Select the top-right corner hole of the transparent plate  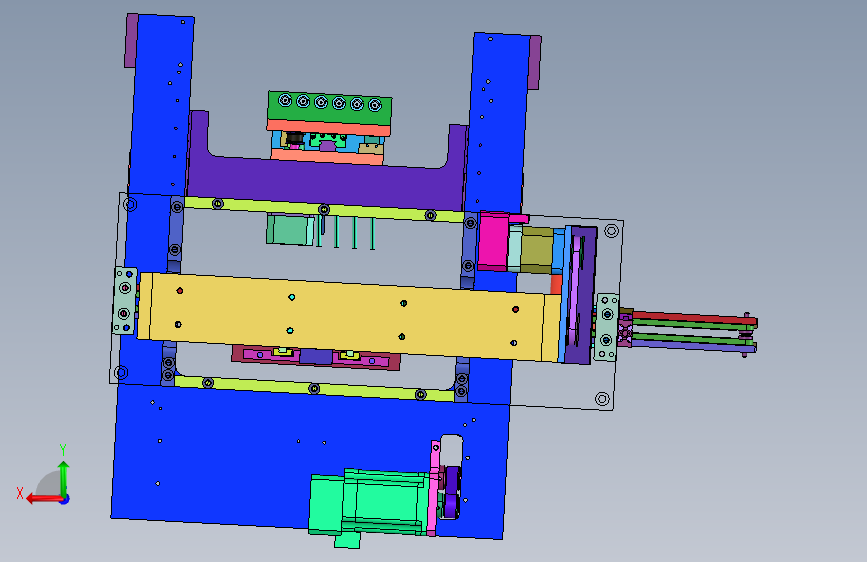(x=611, y=230)
